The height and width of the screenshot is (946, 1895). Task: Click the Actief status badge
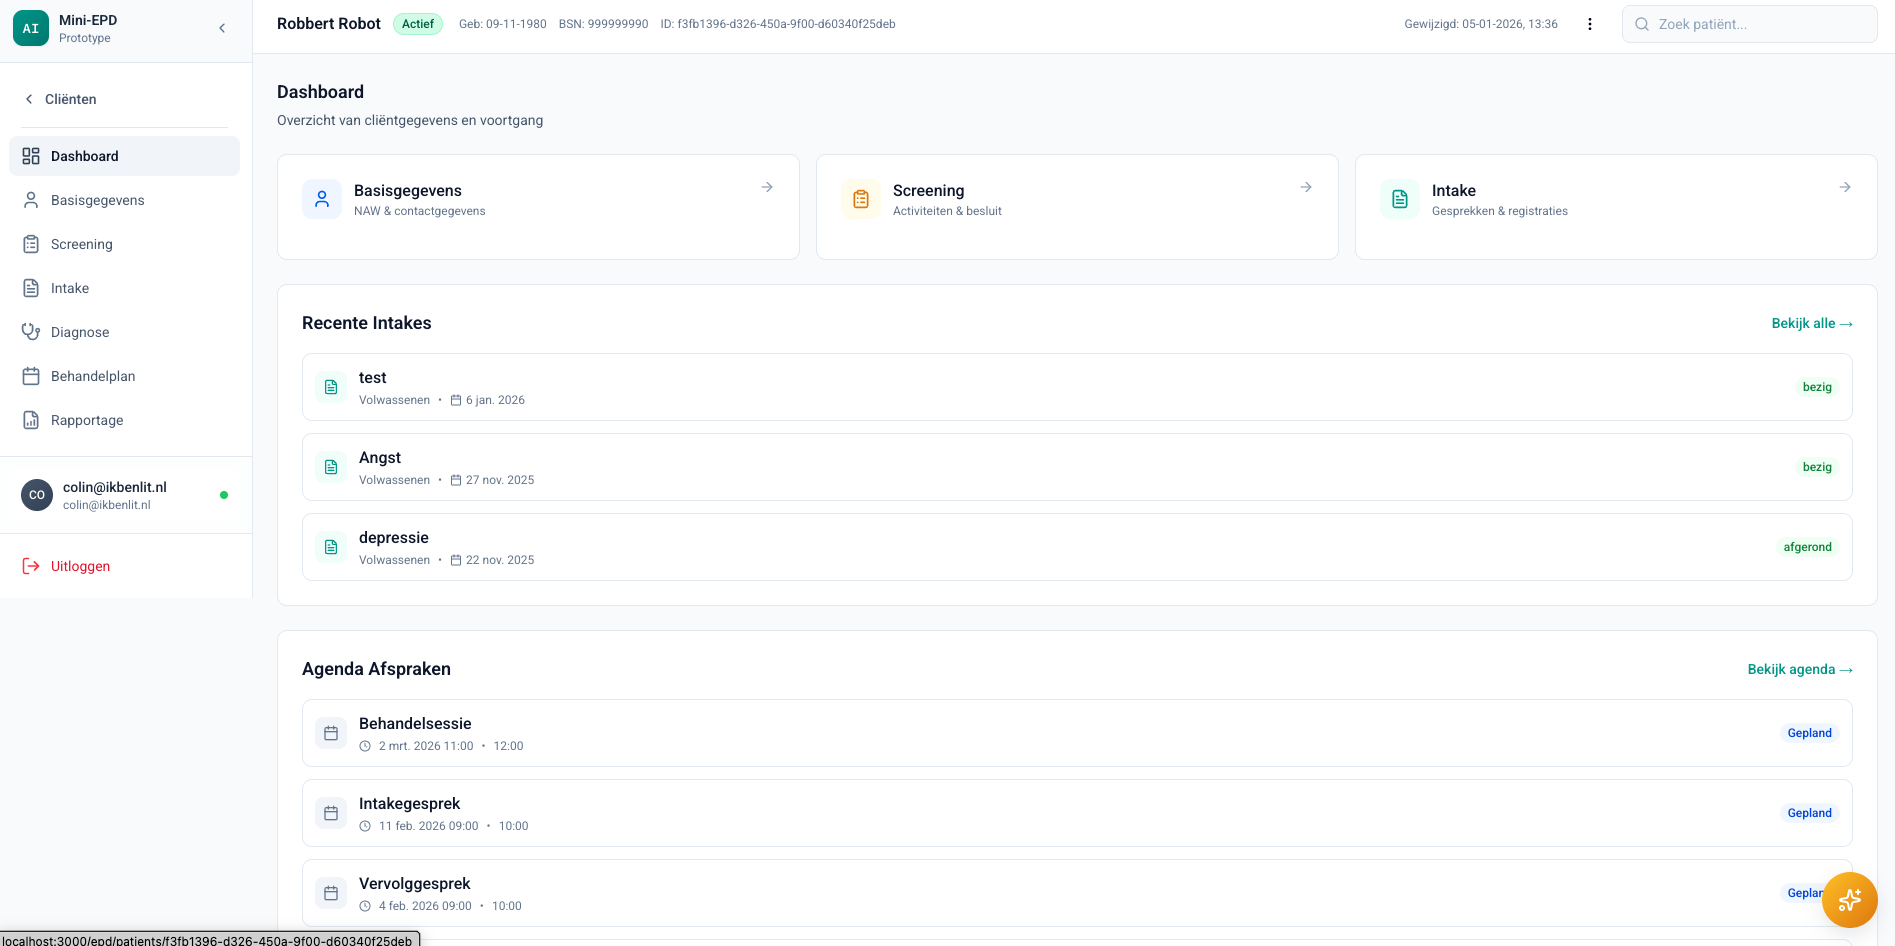418,24
